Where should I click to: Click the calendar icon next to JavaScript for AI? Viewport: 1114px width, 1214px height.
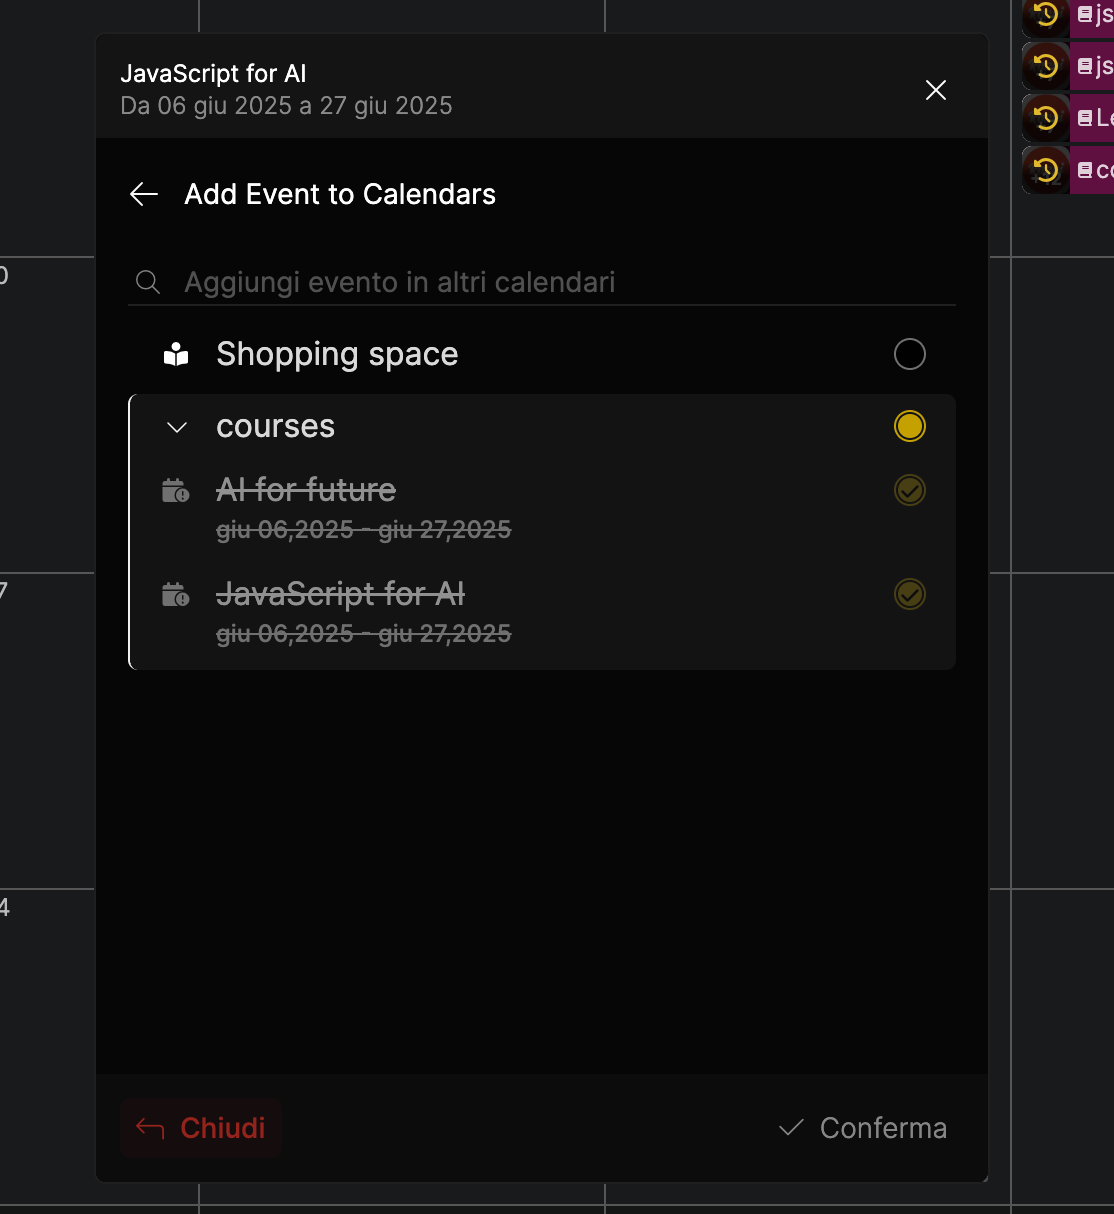point(176,595)
